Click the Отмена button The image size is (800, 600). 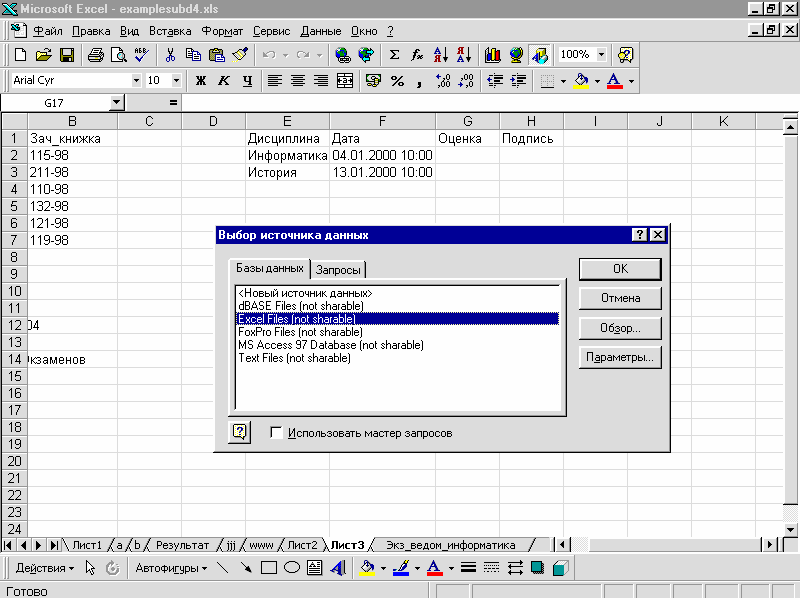620,298
